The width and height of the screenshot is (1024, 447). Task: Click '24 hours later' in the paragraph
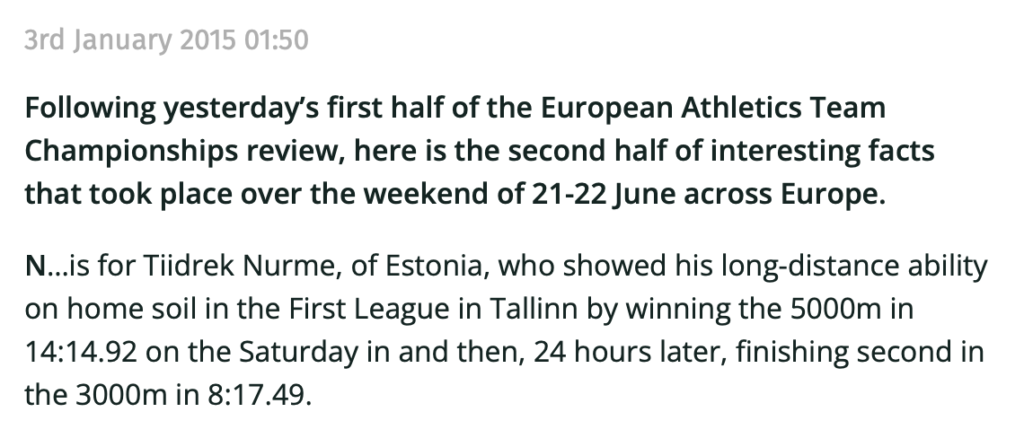[x=629, y=353]
